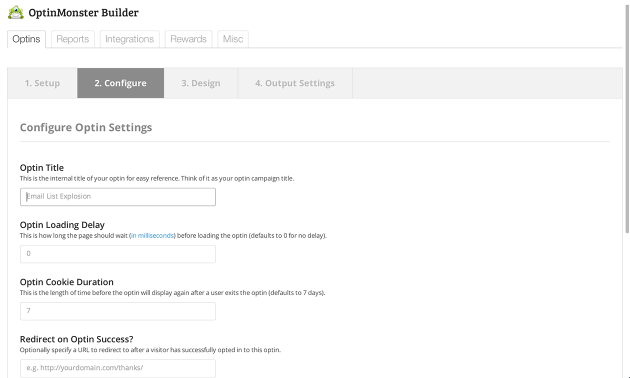Click the Redirect on Optin Success? label
The image size is (630, 378).
point(76,339)
